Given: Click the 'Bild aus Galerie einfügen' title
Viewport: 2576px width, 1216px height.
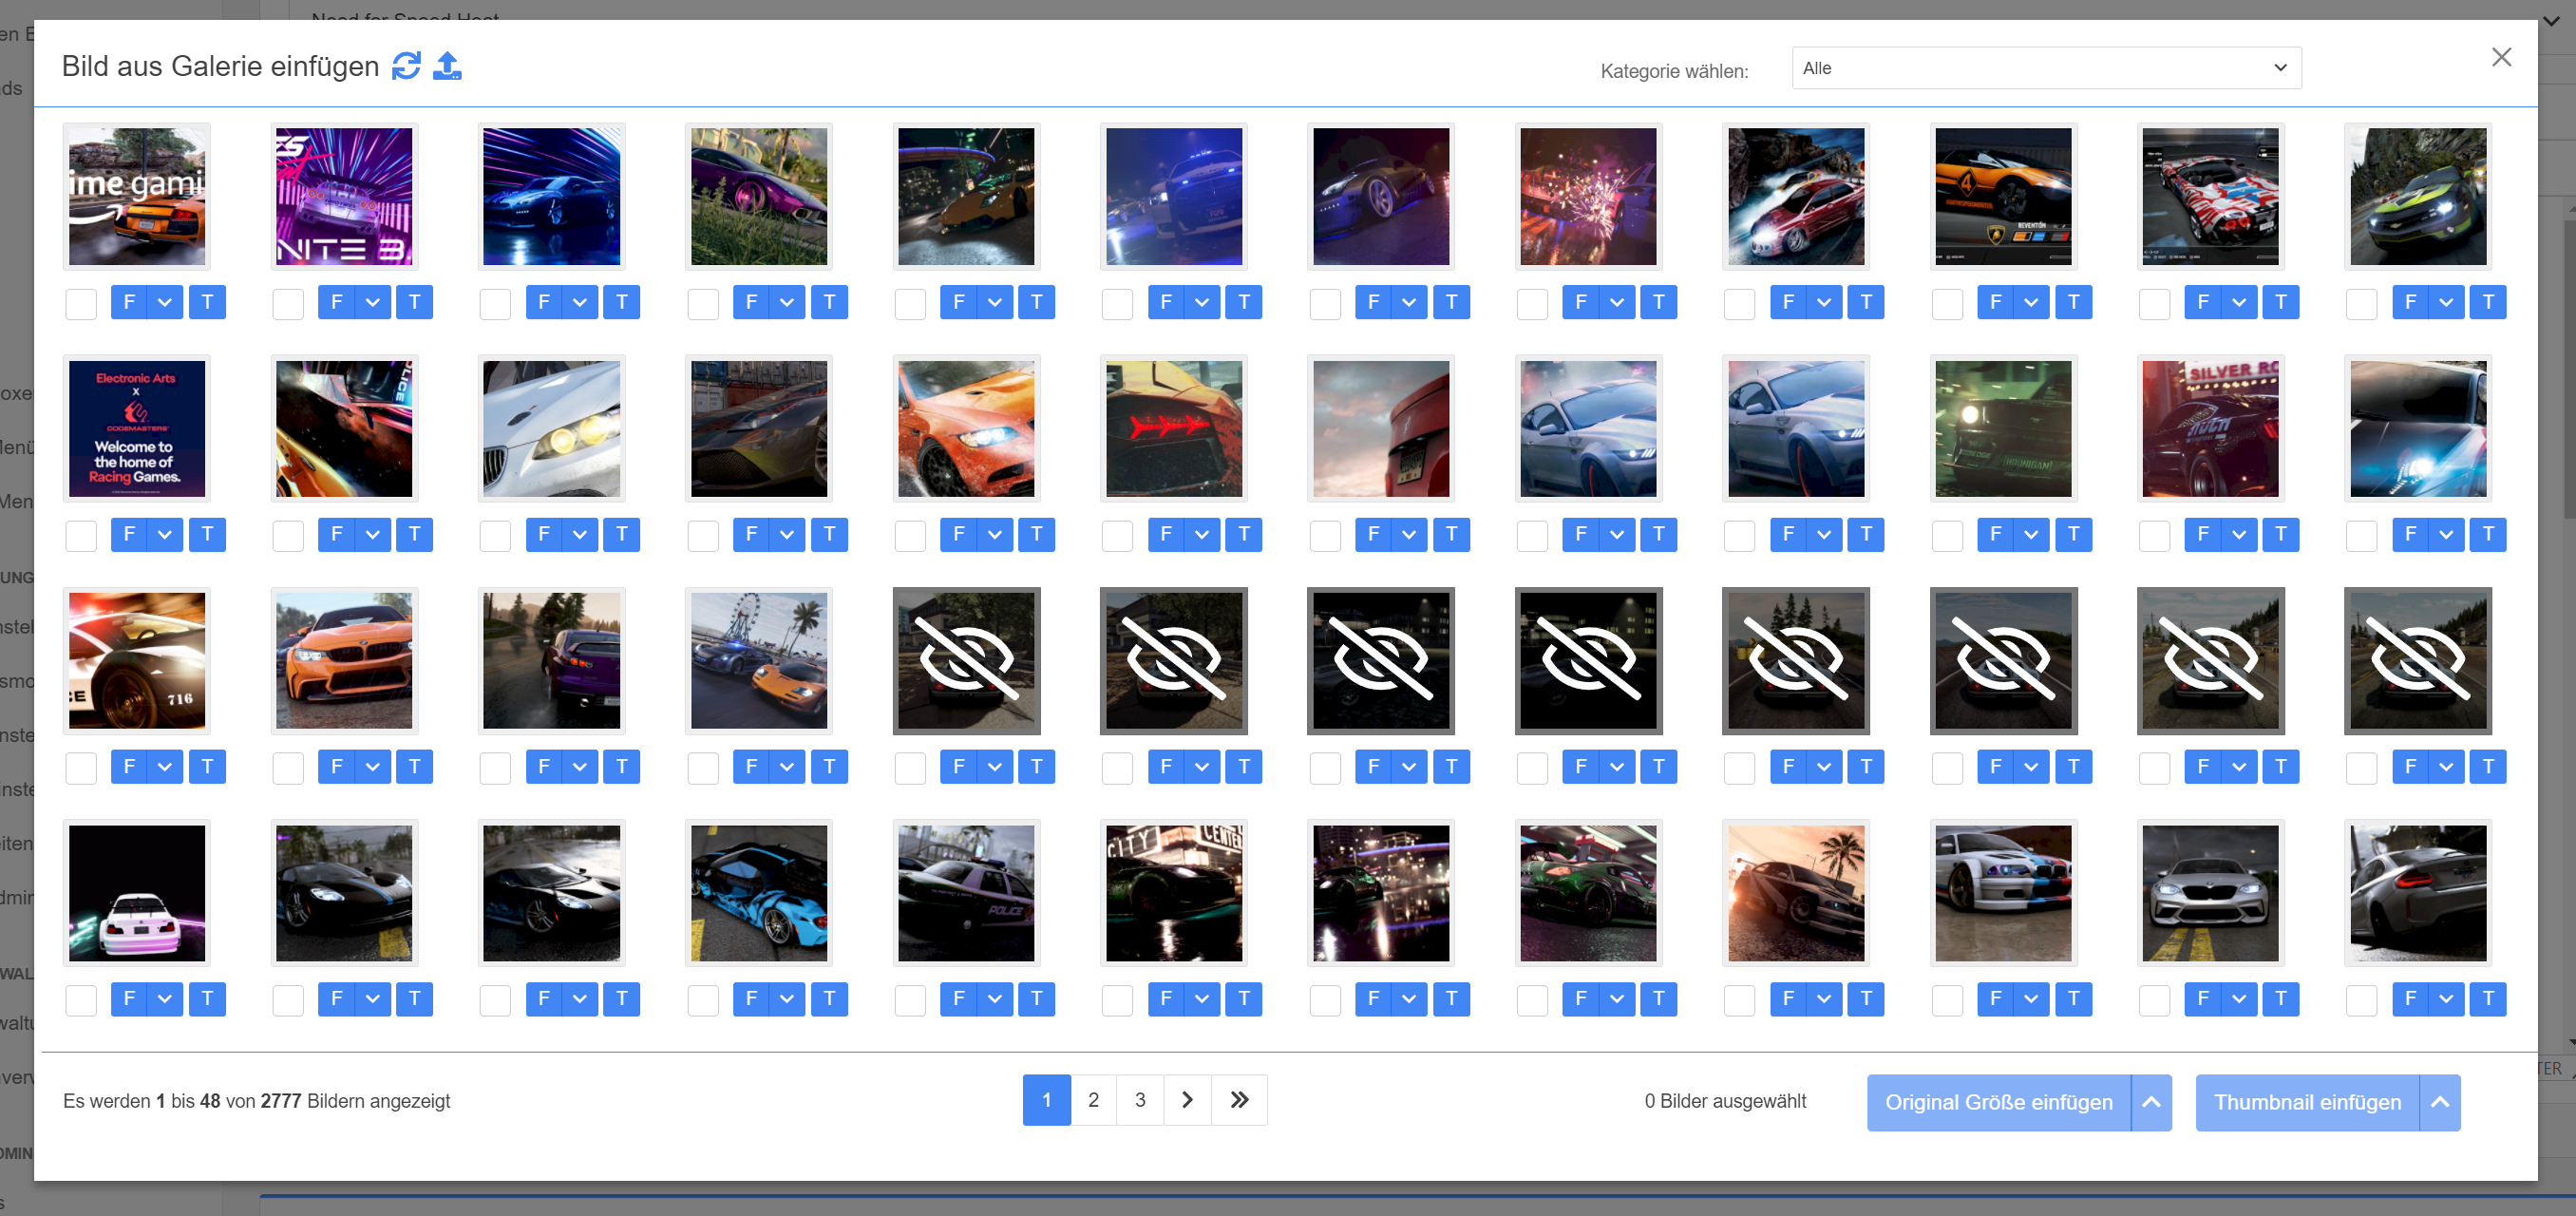Looking at the screenshot, I should (x=220, y=66).
